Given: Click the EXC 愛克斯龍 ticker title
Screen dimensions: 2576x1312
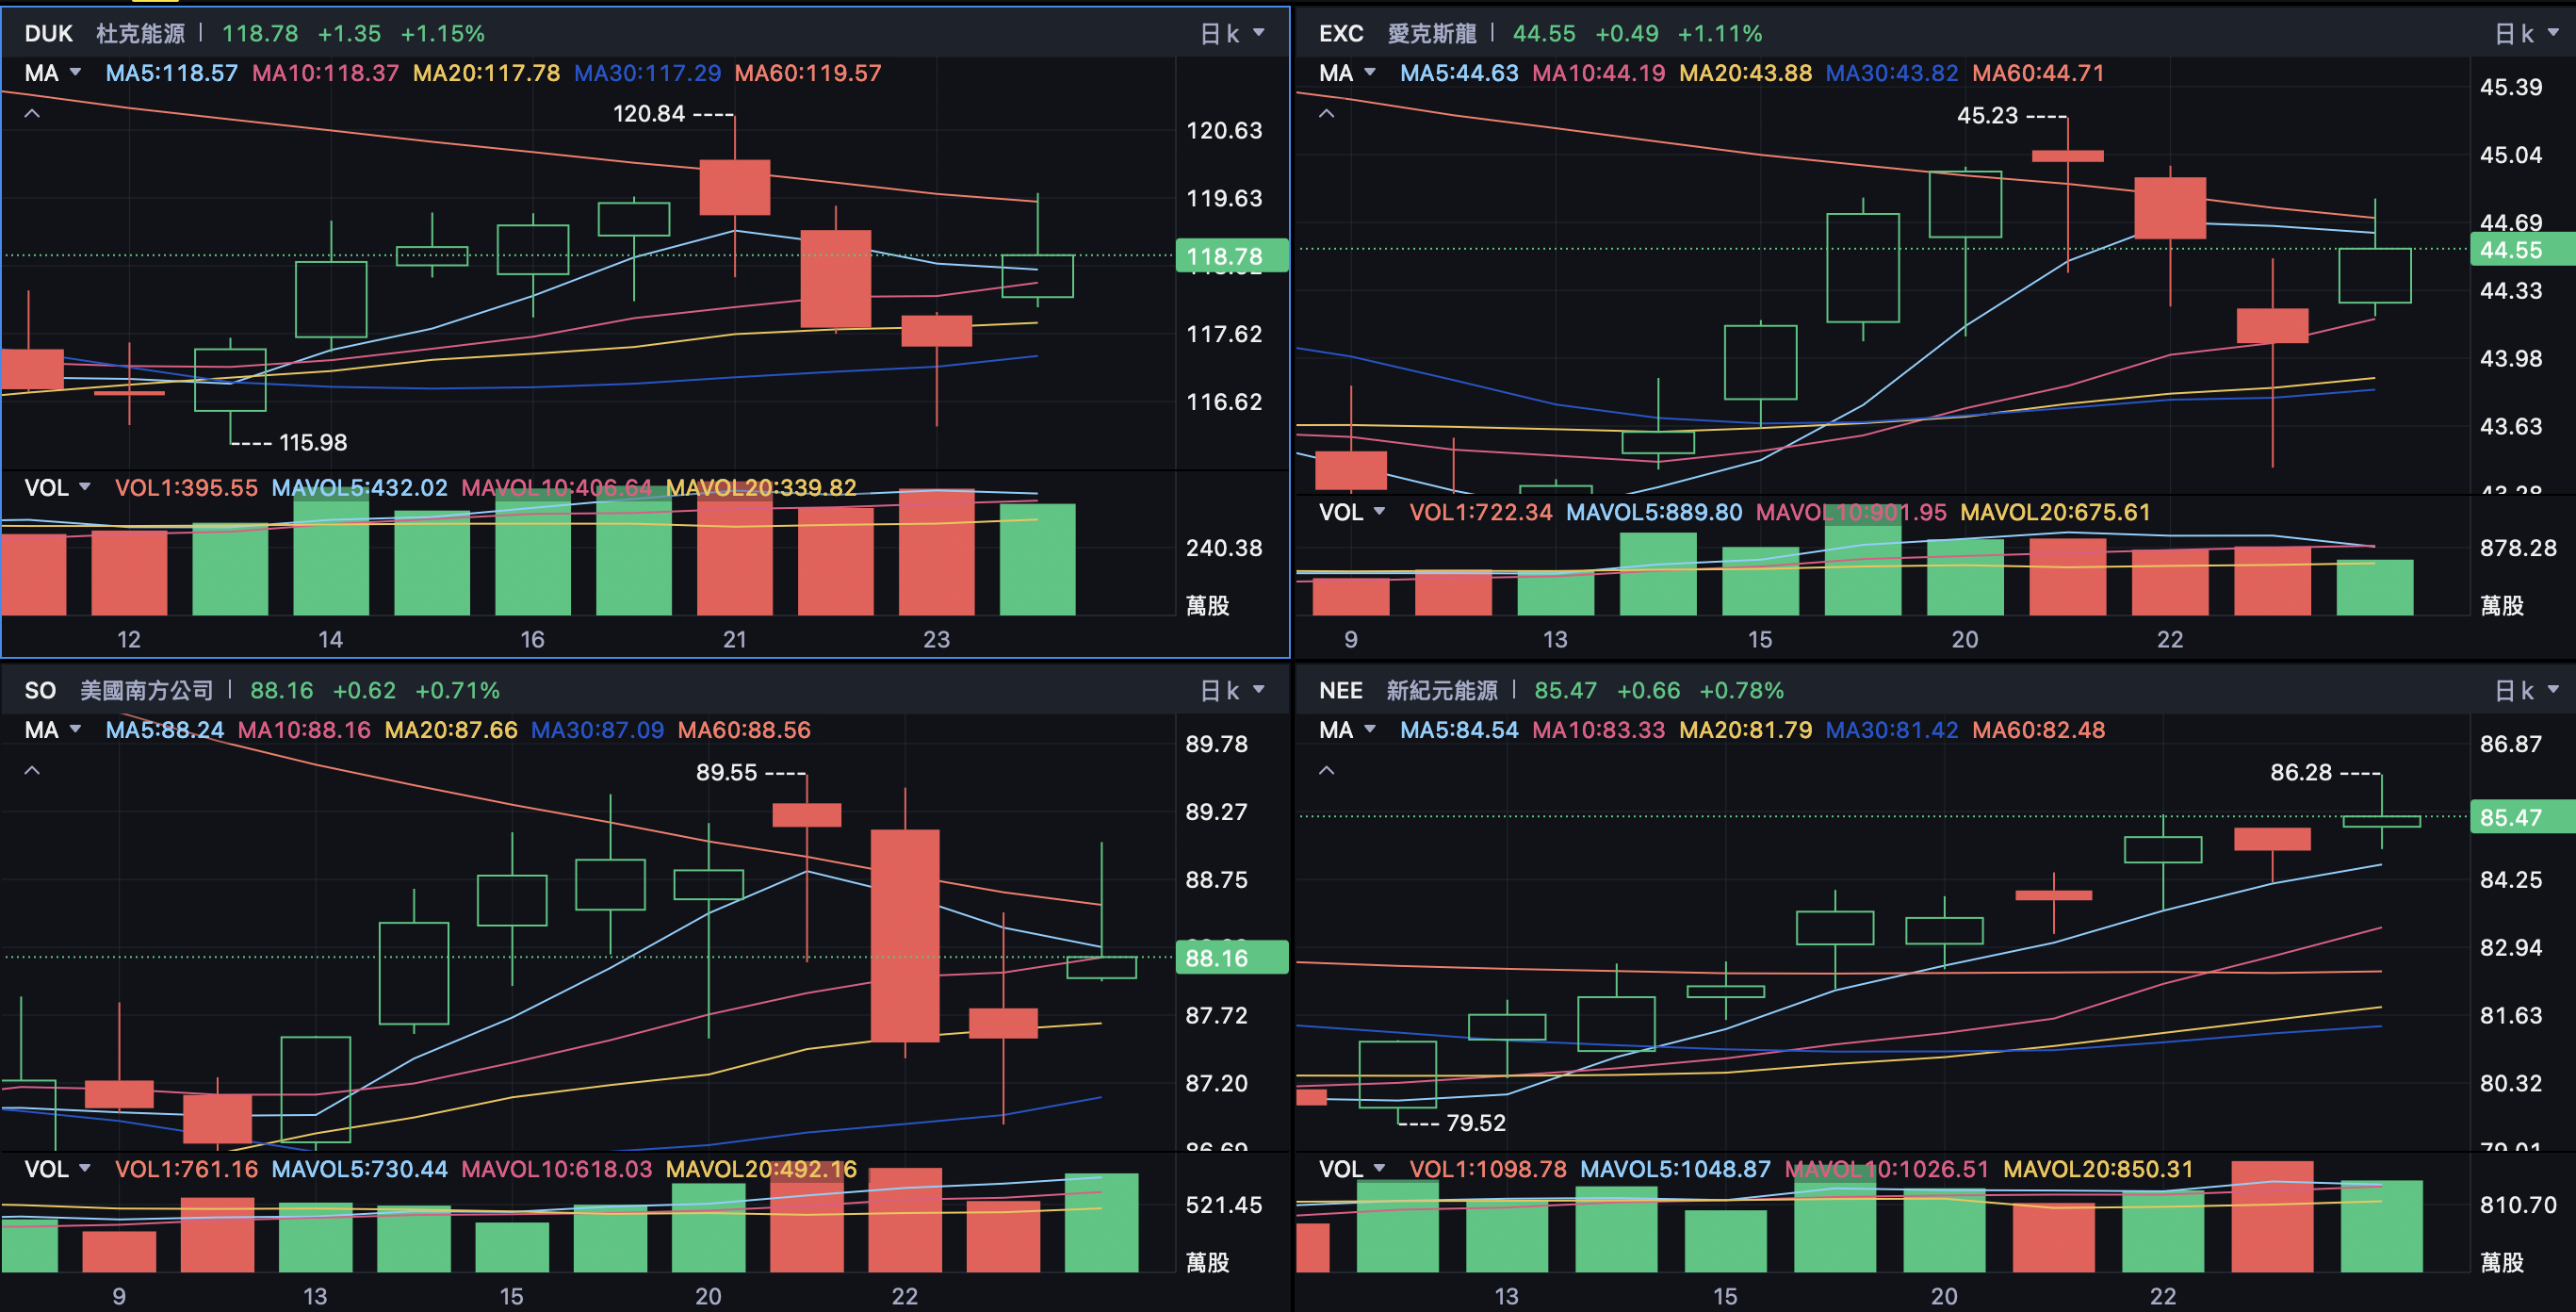Looking at the screenshot, I should tap(1397, 33).
